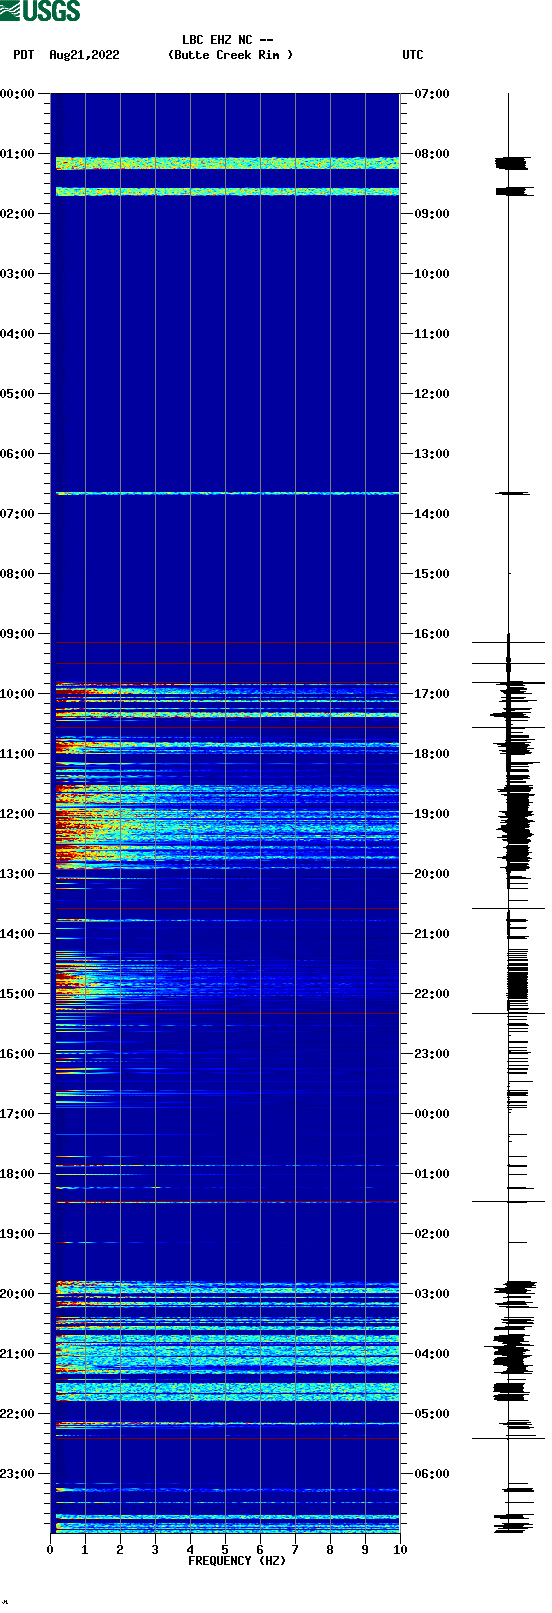Screen dimensions: 552x1613
Task: Click the UTC '14:00' time label
Action: point(432,514)
